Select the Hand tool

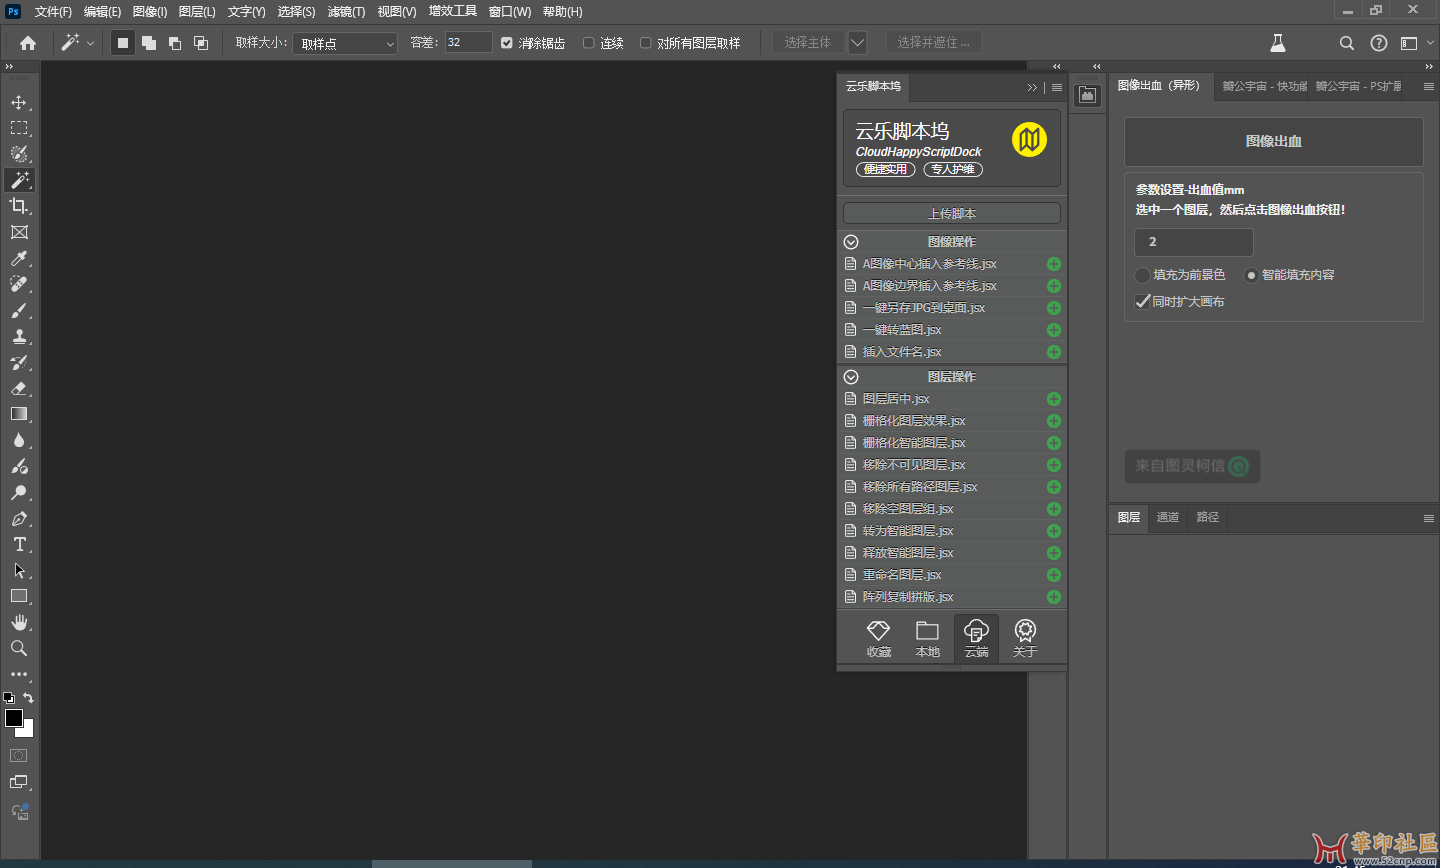click(19, 622)
